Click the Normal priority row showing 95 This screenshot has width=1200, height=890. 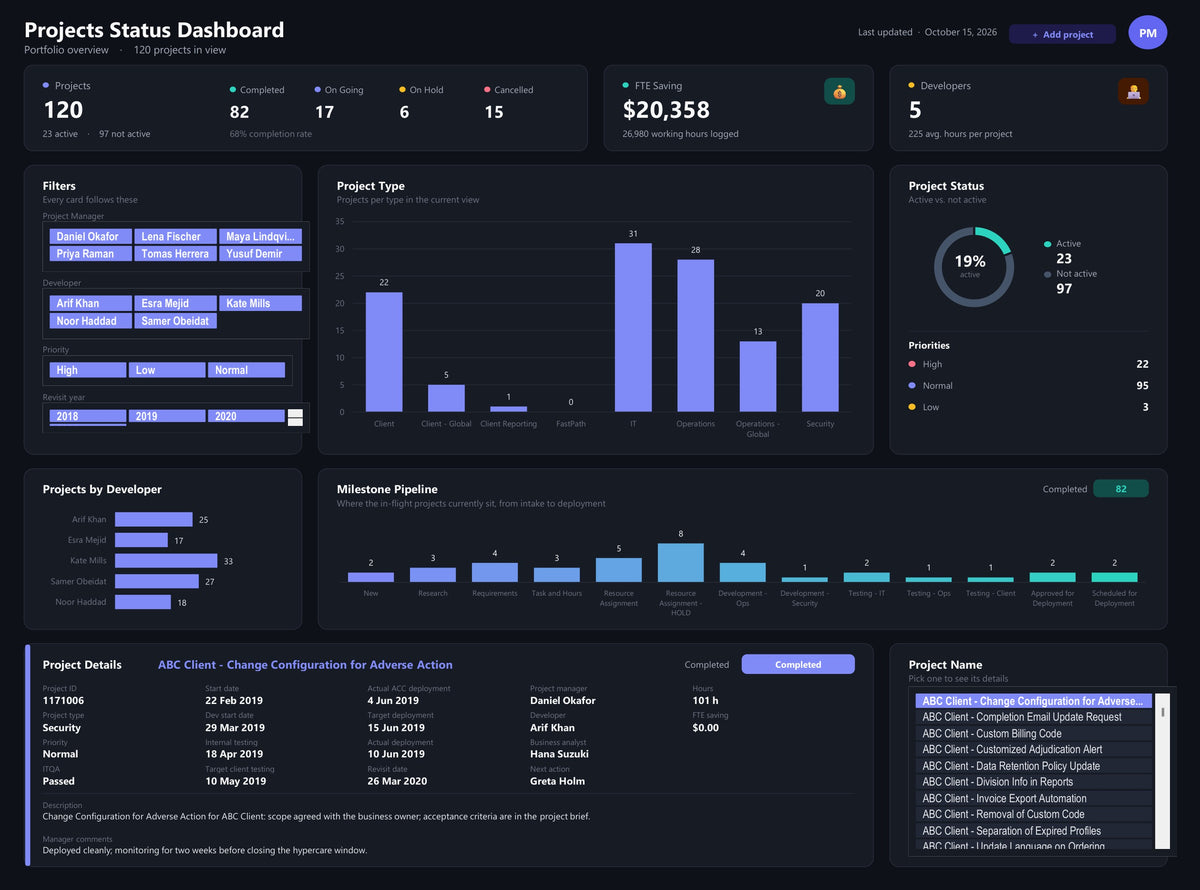tap(1028, 385)
